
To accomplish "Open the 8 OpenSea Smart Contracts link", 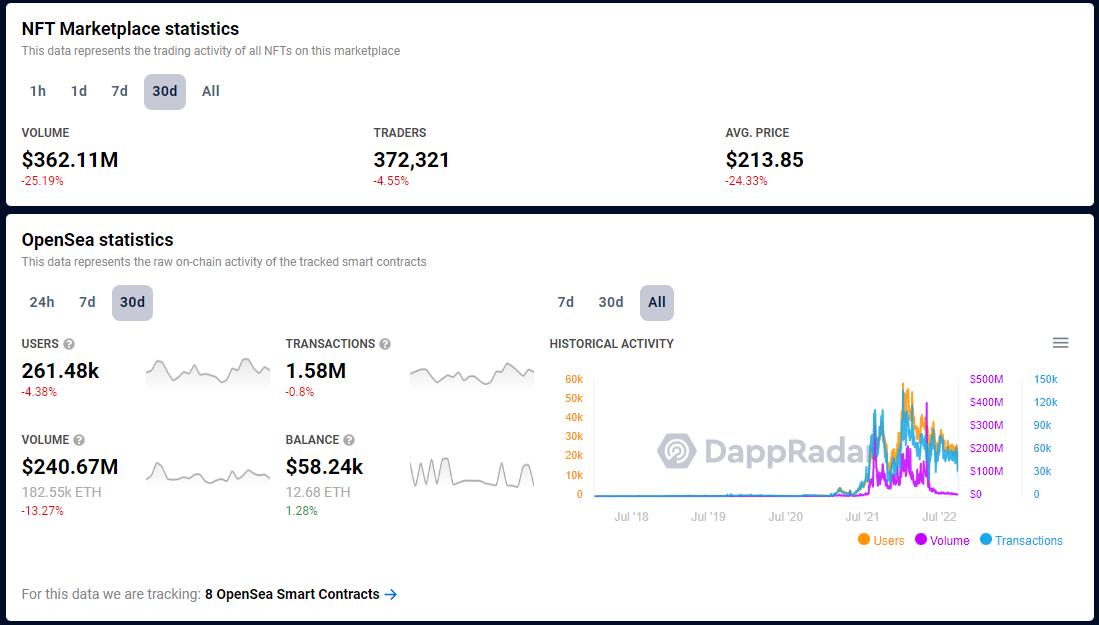I will [x=301, y=594].
